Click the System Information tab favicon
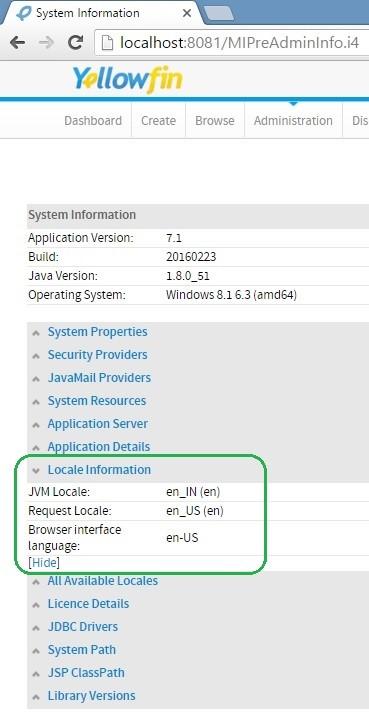The width and height of the screenshot is (369, 720). click(23, 13)
